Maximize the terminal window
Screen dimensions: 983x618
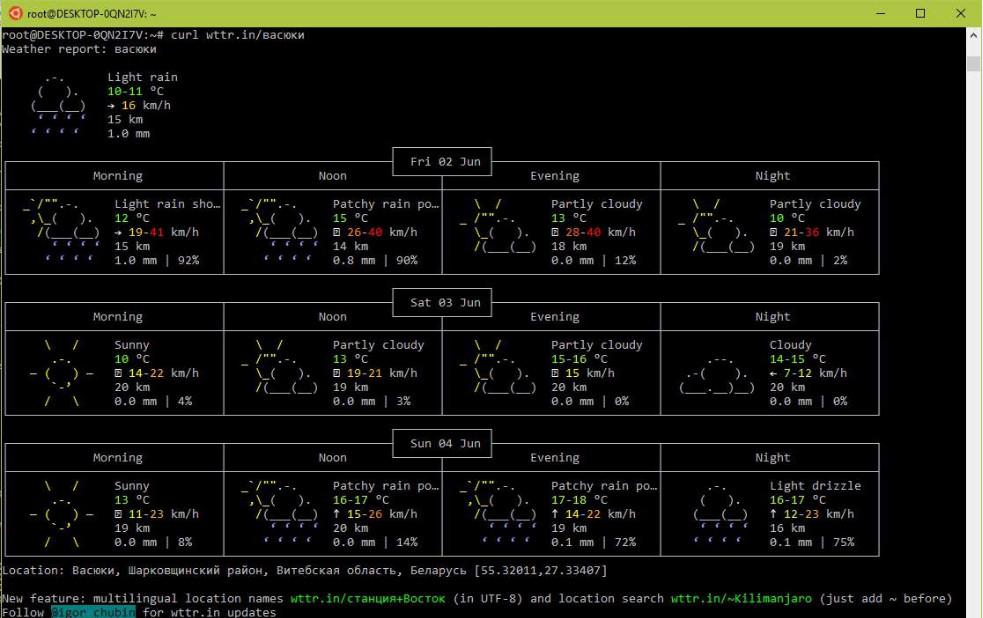pos(920,13)
